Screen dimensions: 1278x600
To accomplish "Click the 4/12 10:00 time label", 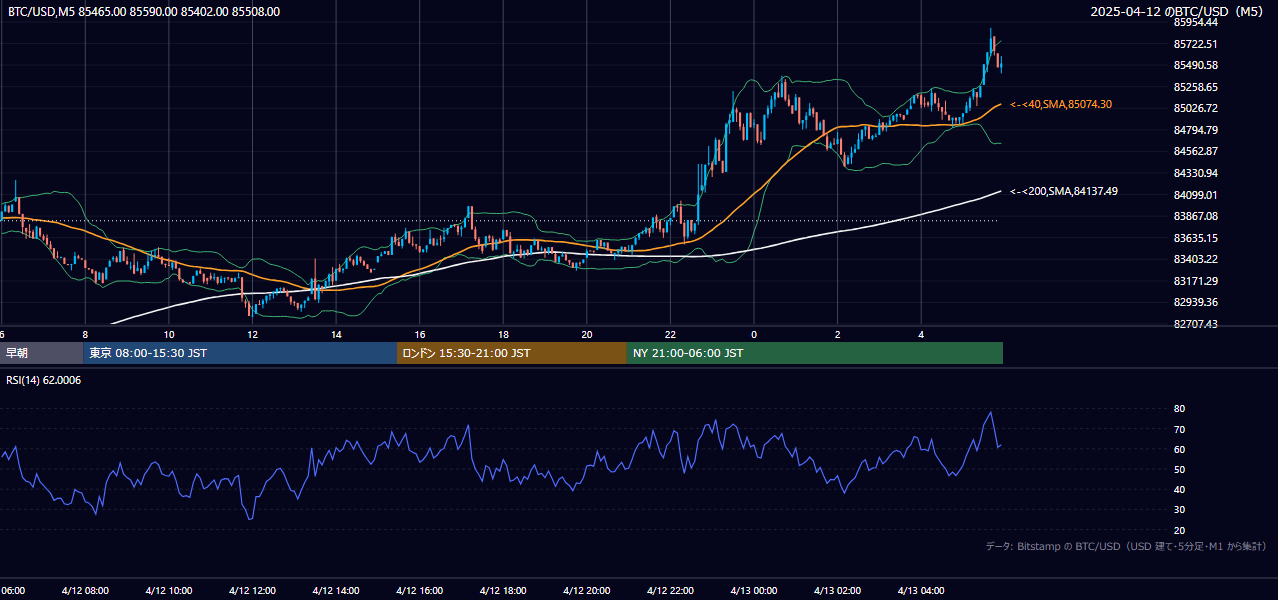I will click(x=169, y=591).
